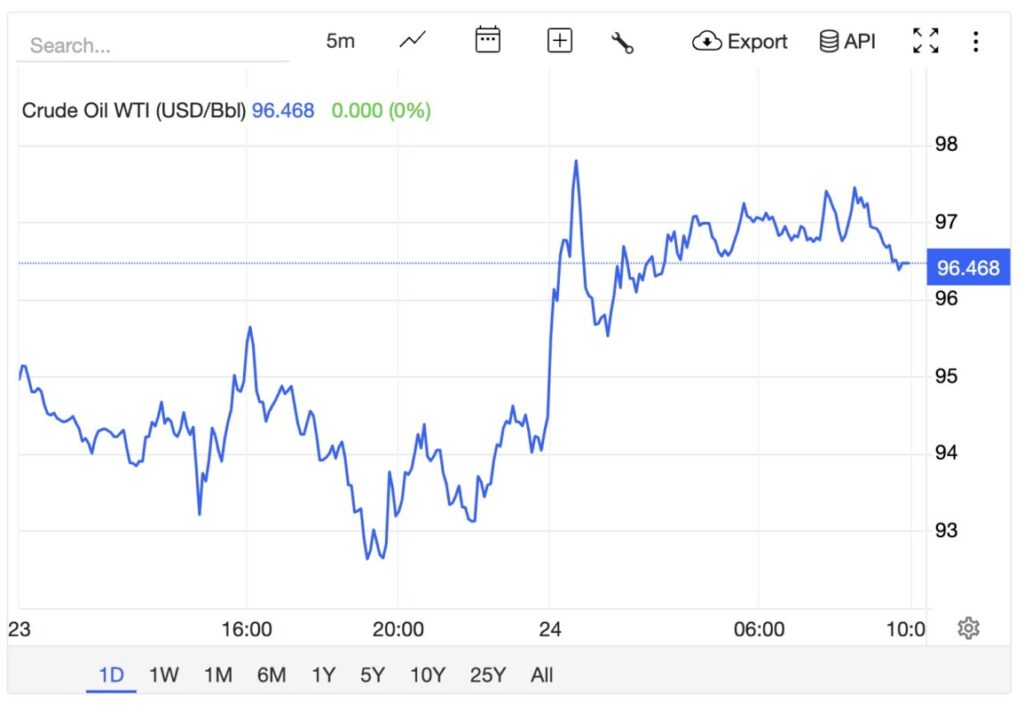This screenshot has width=1024, height=710.
Task: Select the 10Y time range
Action: pos(427,675)
